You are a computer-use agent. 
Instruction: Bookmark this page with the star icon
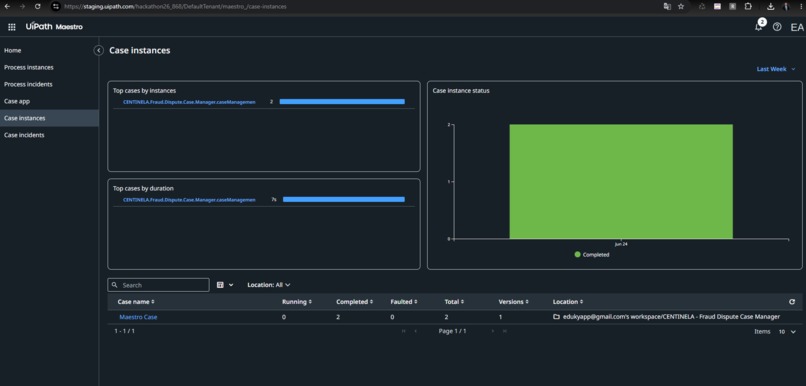[681, 6]
